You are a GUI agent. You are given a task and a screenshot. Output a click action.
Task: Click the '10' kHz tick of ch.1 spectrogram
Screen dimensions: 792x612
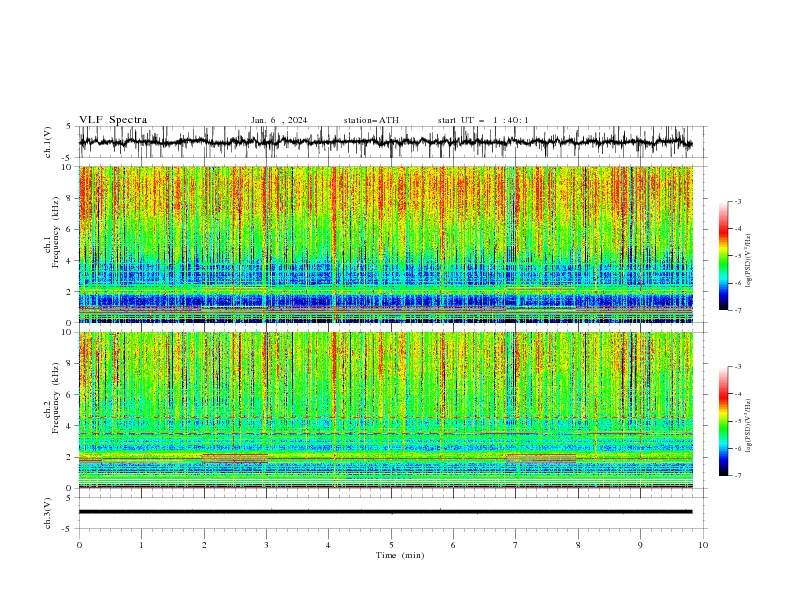69,167
